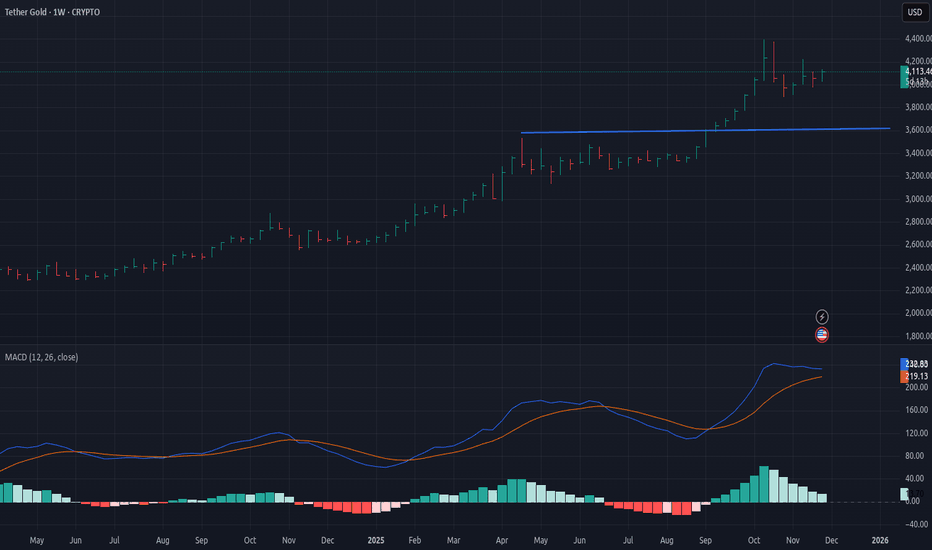The width and height of the screenshot is (932, 550).
Task: Click the highest candlestick wick in October
Action: [x=764, y=41]
